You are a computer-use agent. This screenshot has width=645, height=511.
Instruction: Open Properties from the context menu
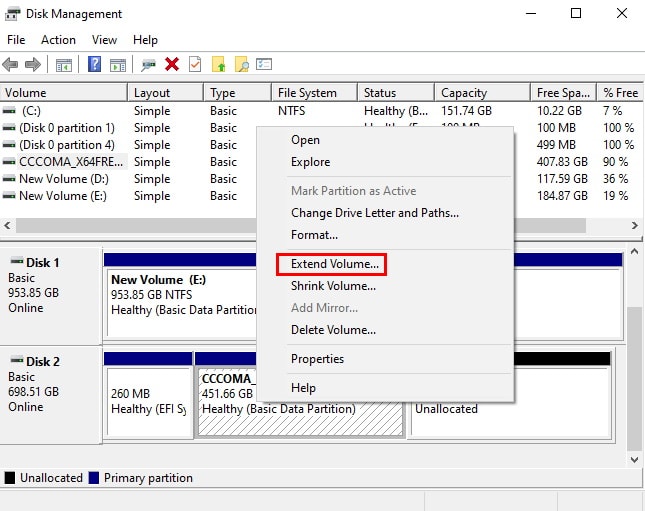pos(385,359)
